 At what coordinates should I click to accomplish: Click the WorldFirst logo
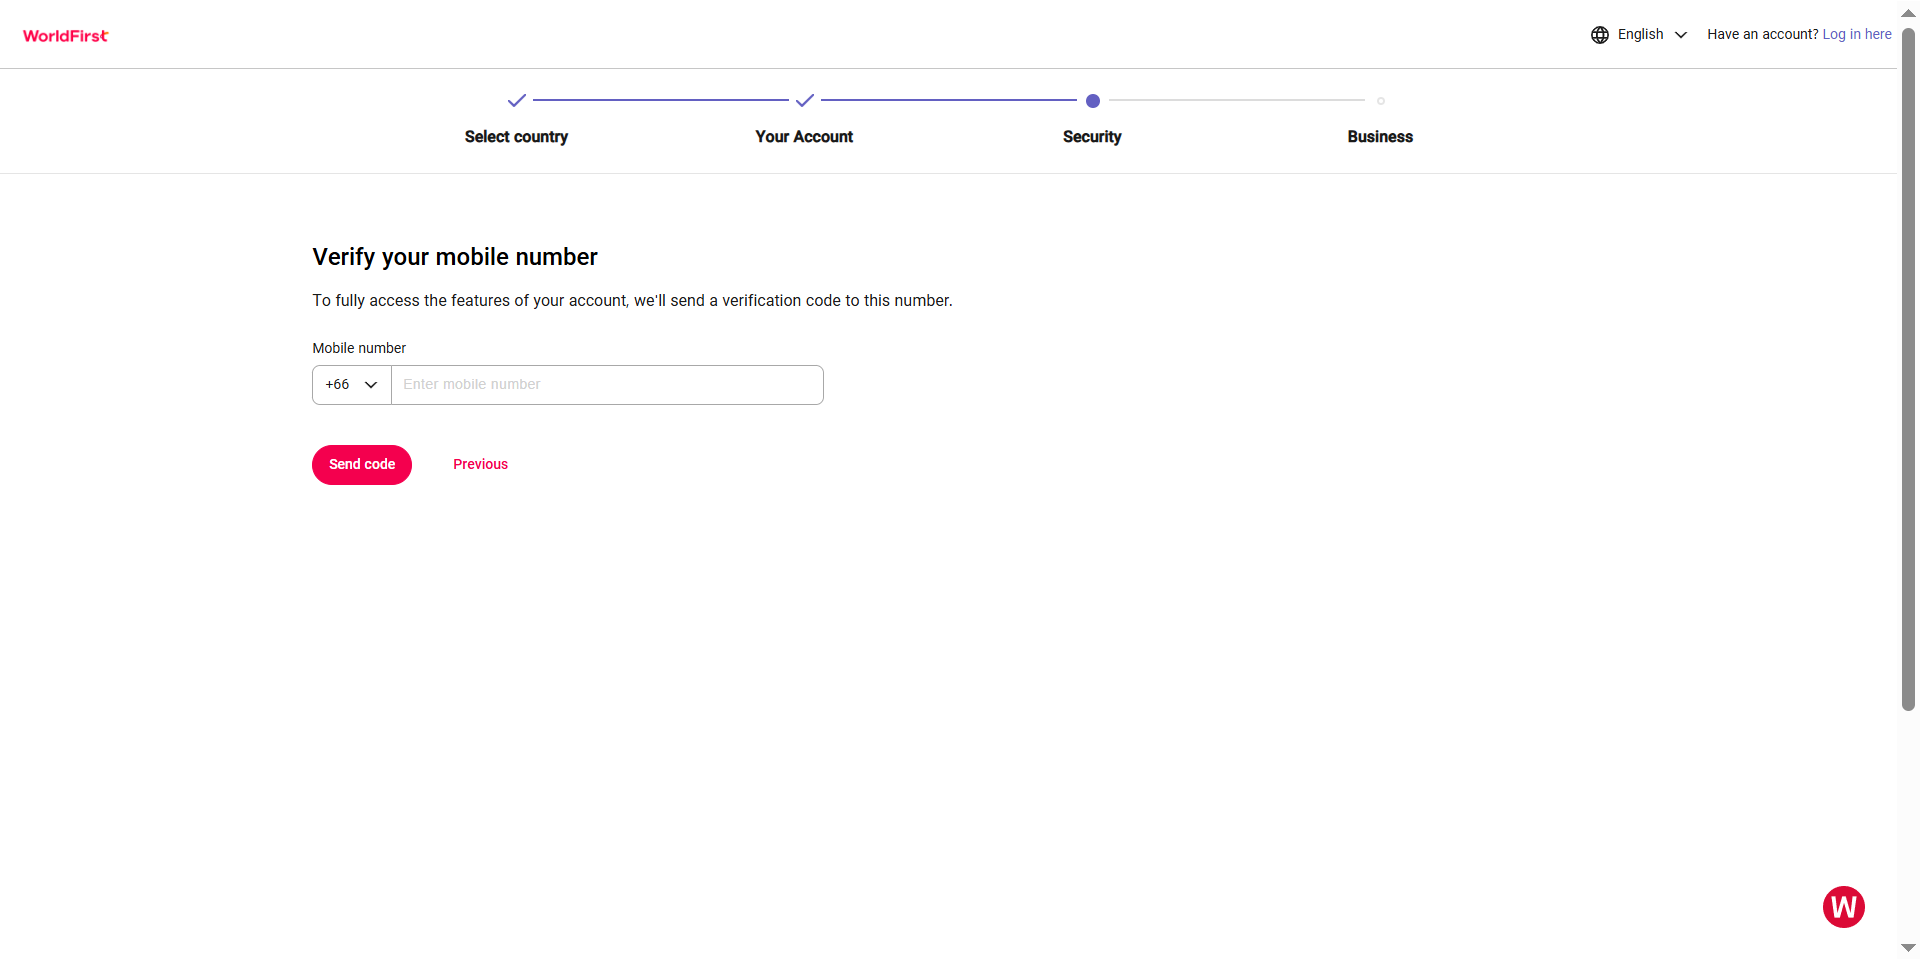tap(66, 36)
